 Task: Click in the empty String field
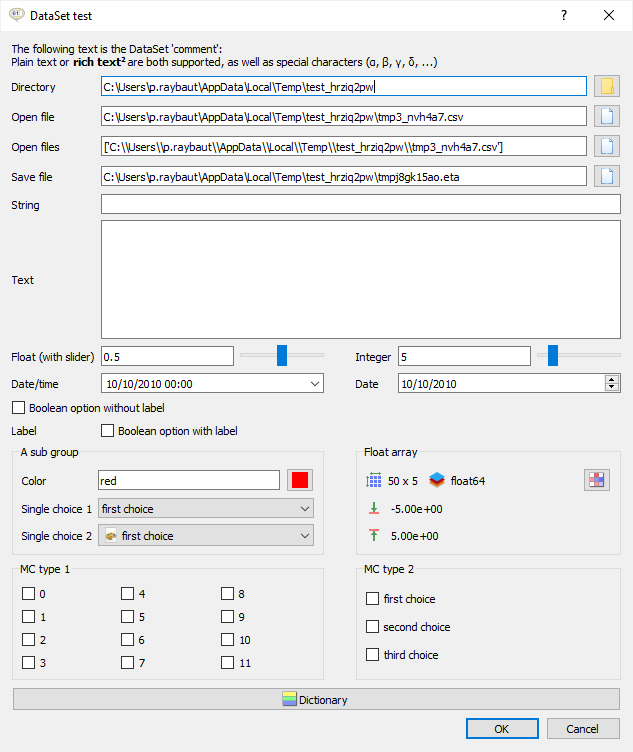361,204
